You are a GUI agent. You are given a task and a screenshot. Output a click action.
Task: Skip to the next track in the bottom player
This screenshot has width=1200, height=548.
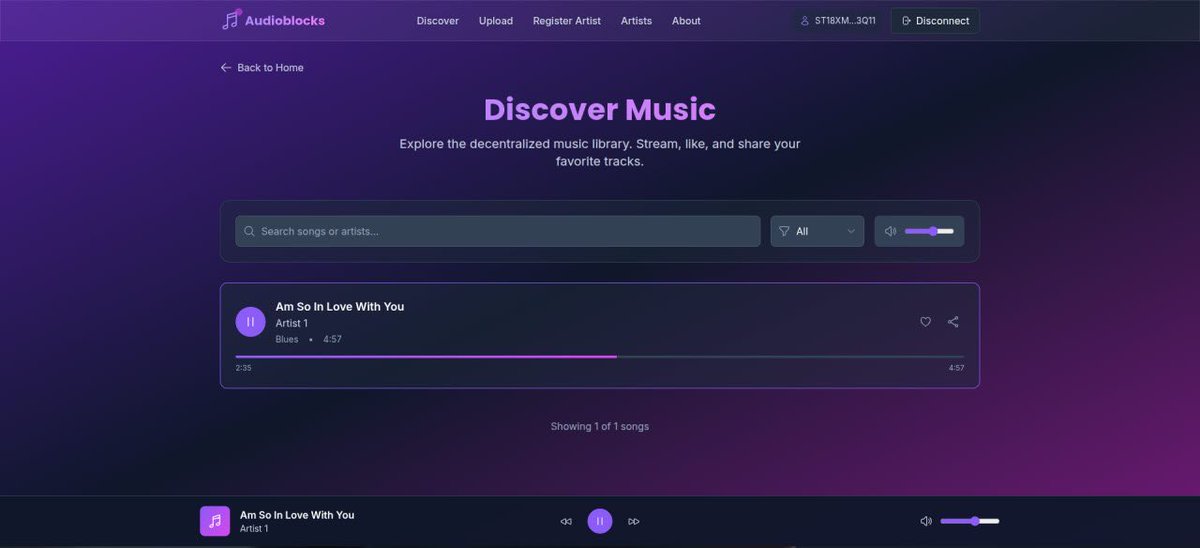(x=634, y=521)
